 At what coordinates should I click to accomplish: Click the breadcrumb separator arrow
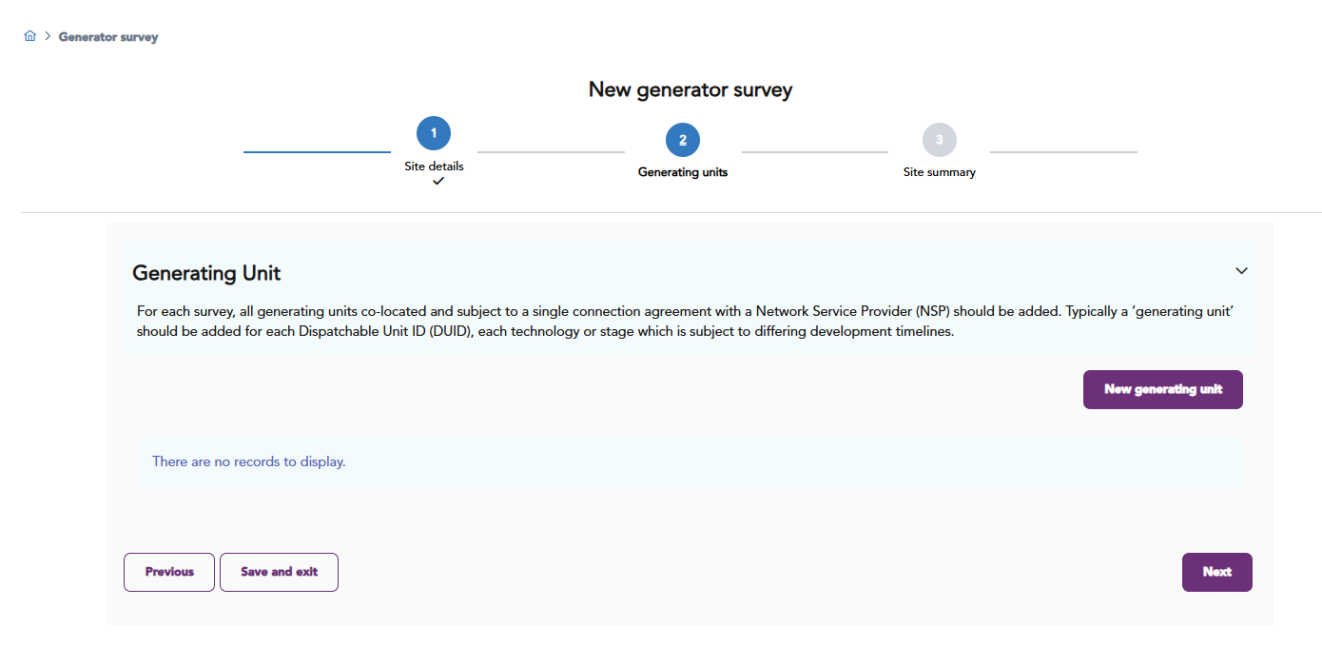click(x=47, y=36)
